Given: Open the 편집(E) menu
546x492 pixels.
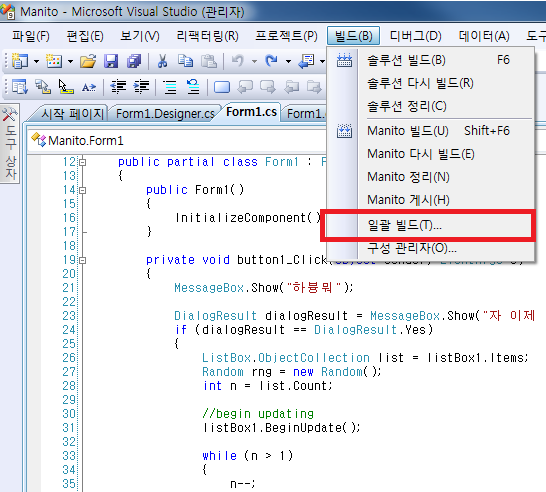Looking at the screenshot, I should pos(85,36).
